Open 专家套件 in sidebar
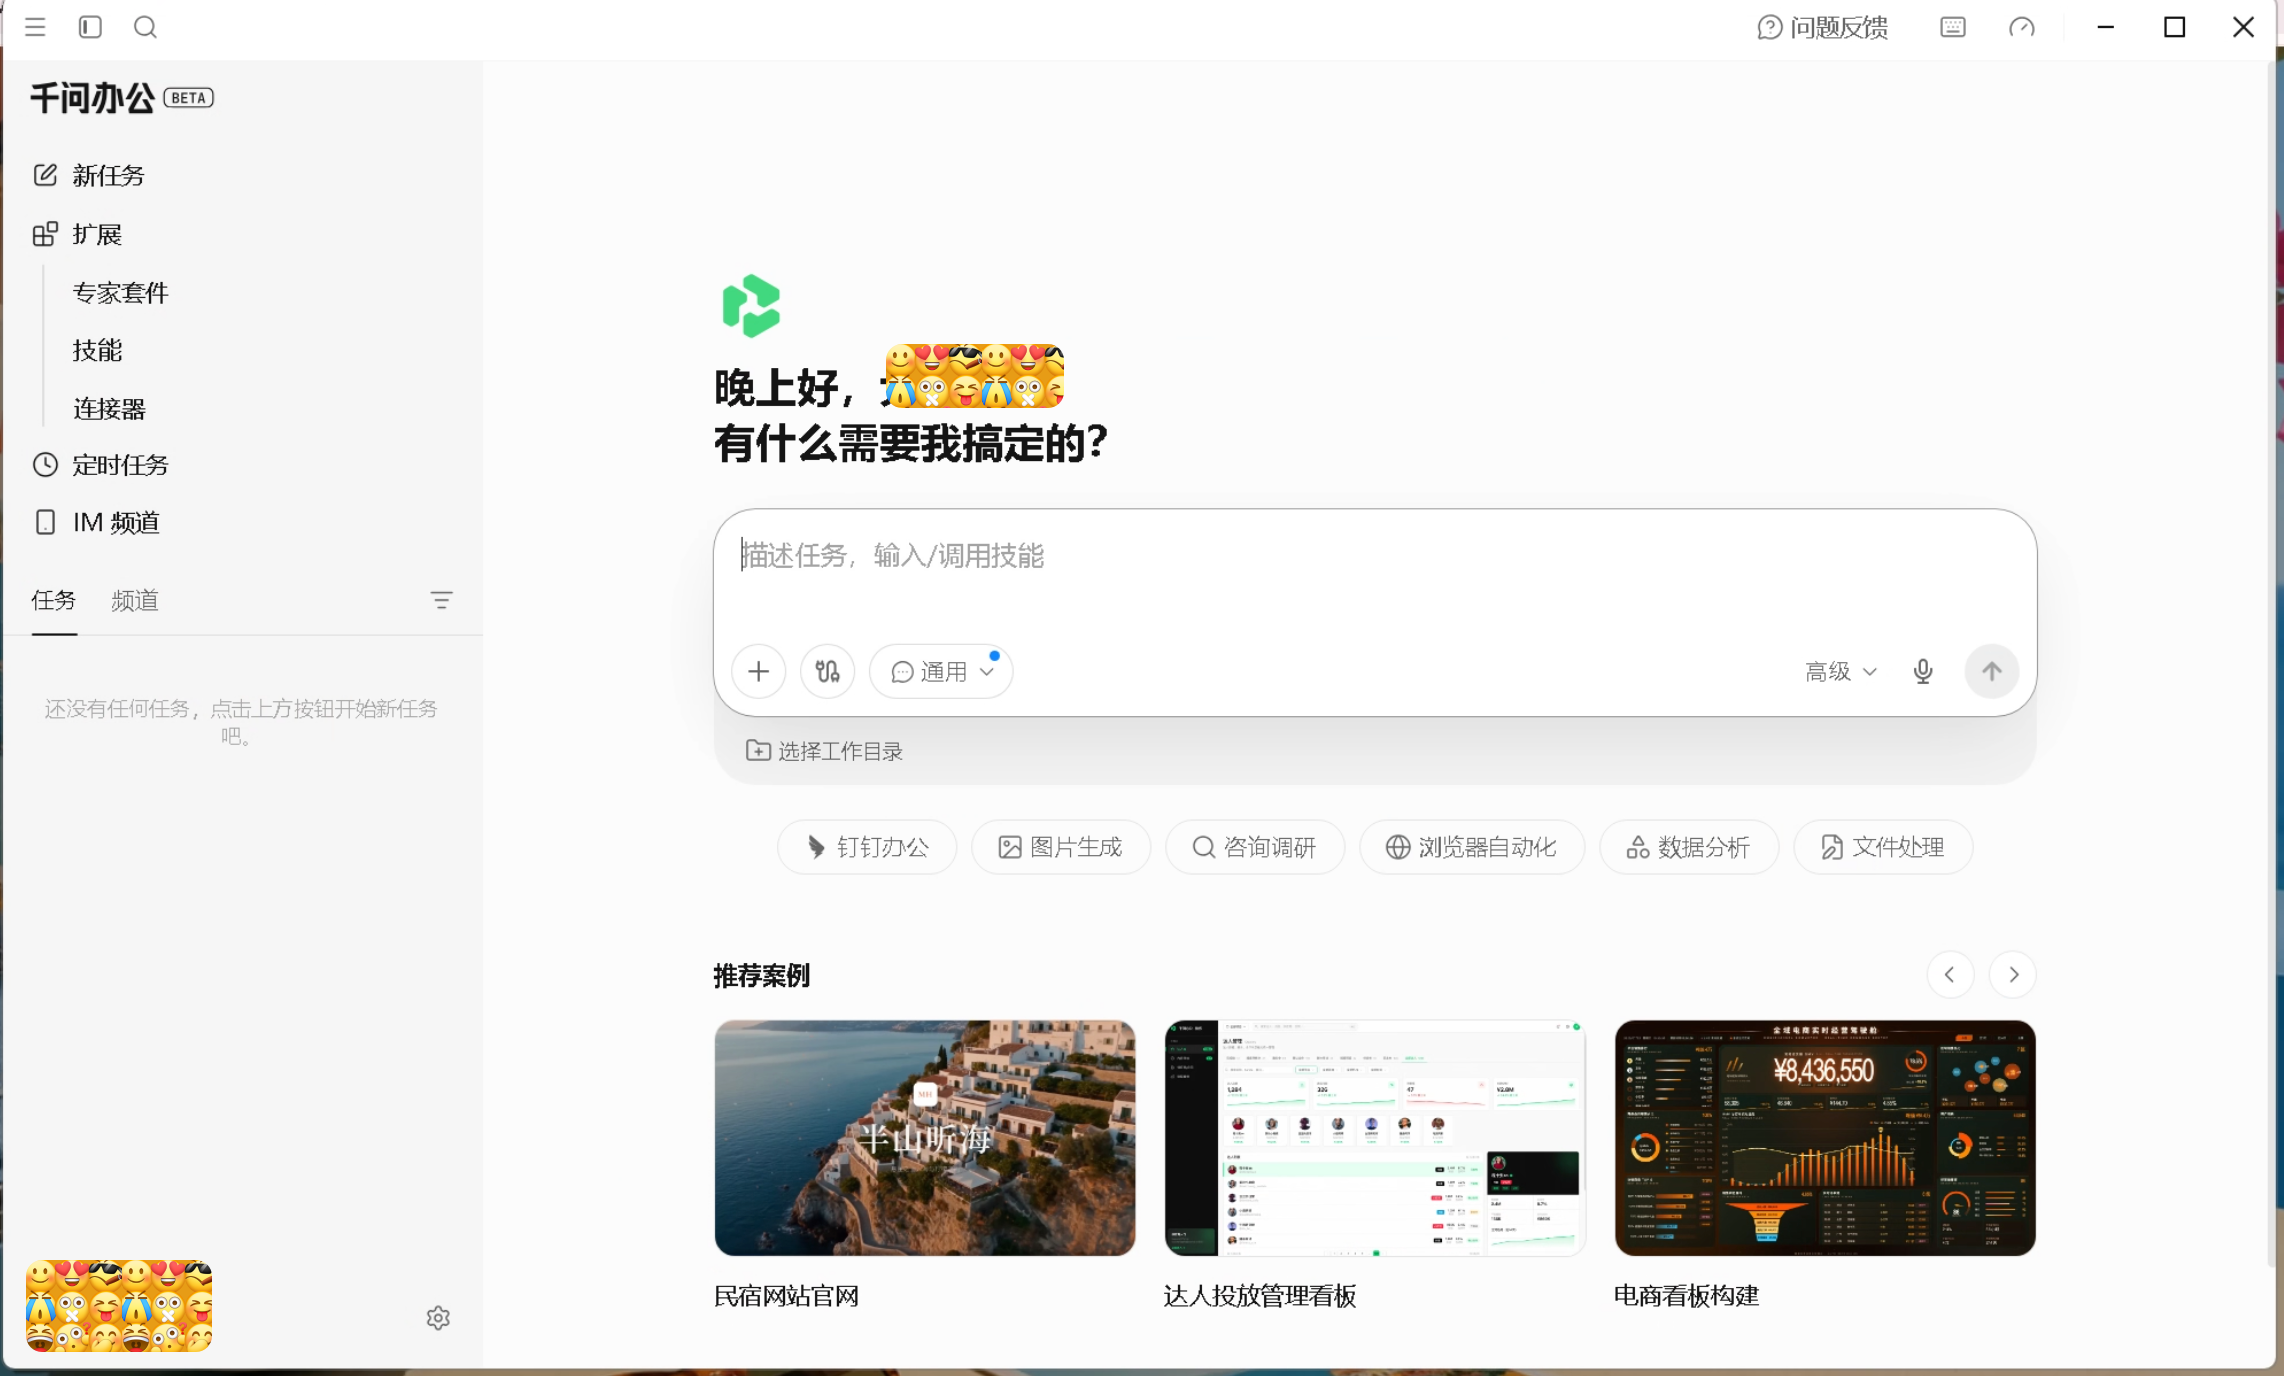Viewport: 2284px width, 1376px height. [120, 292]
